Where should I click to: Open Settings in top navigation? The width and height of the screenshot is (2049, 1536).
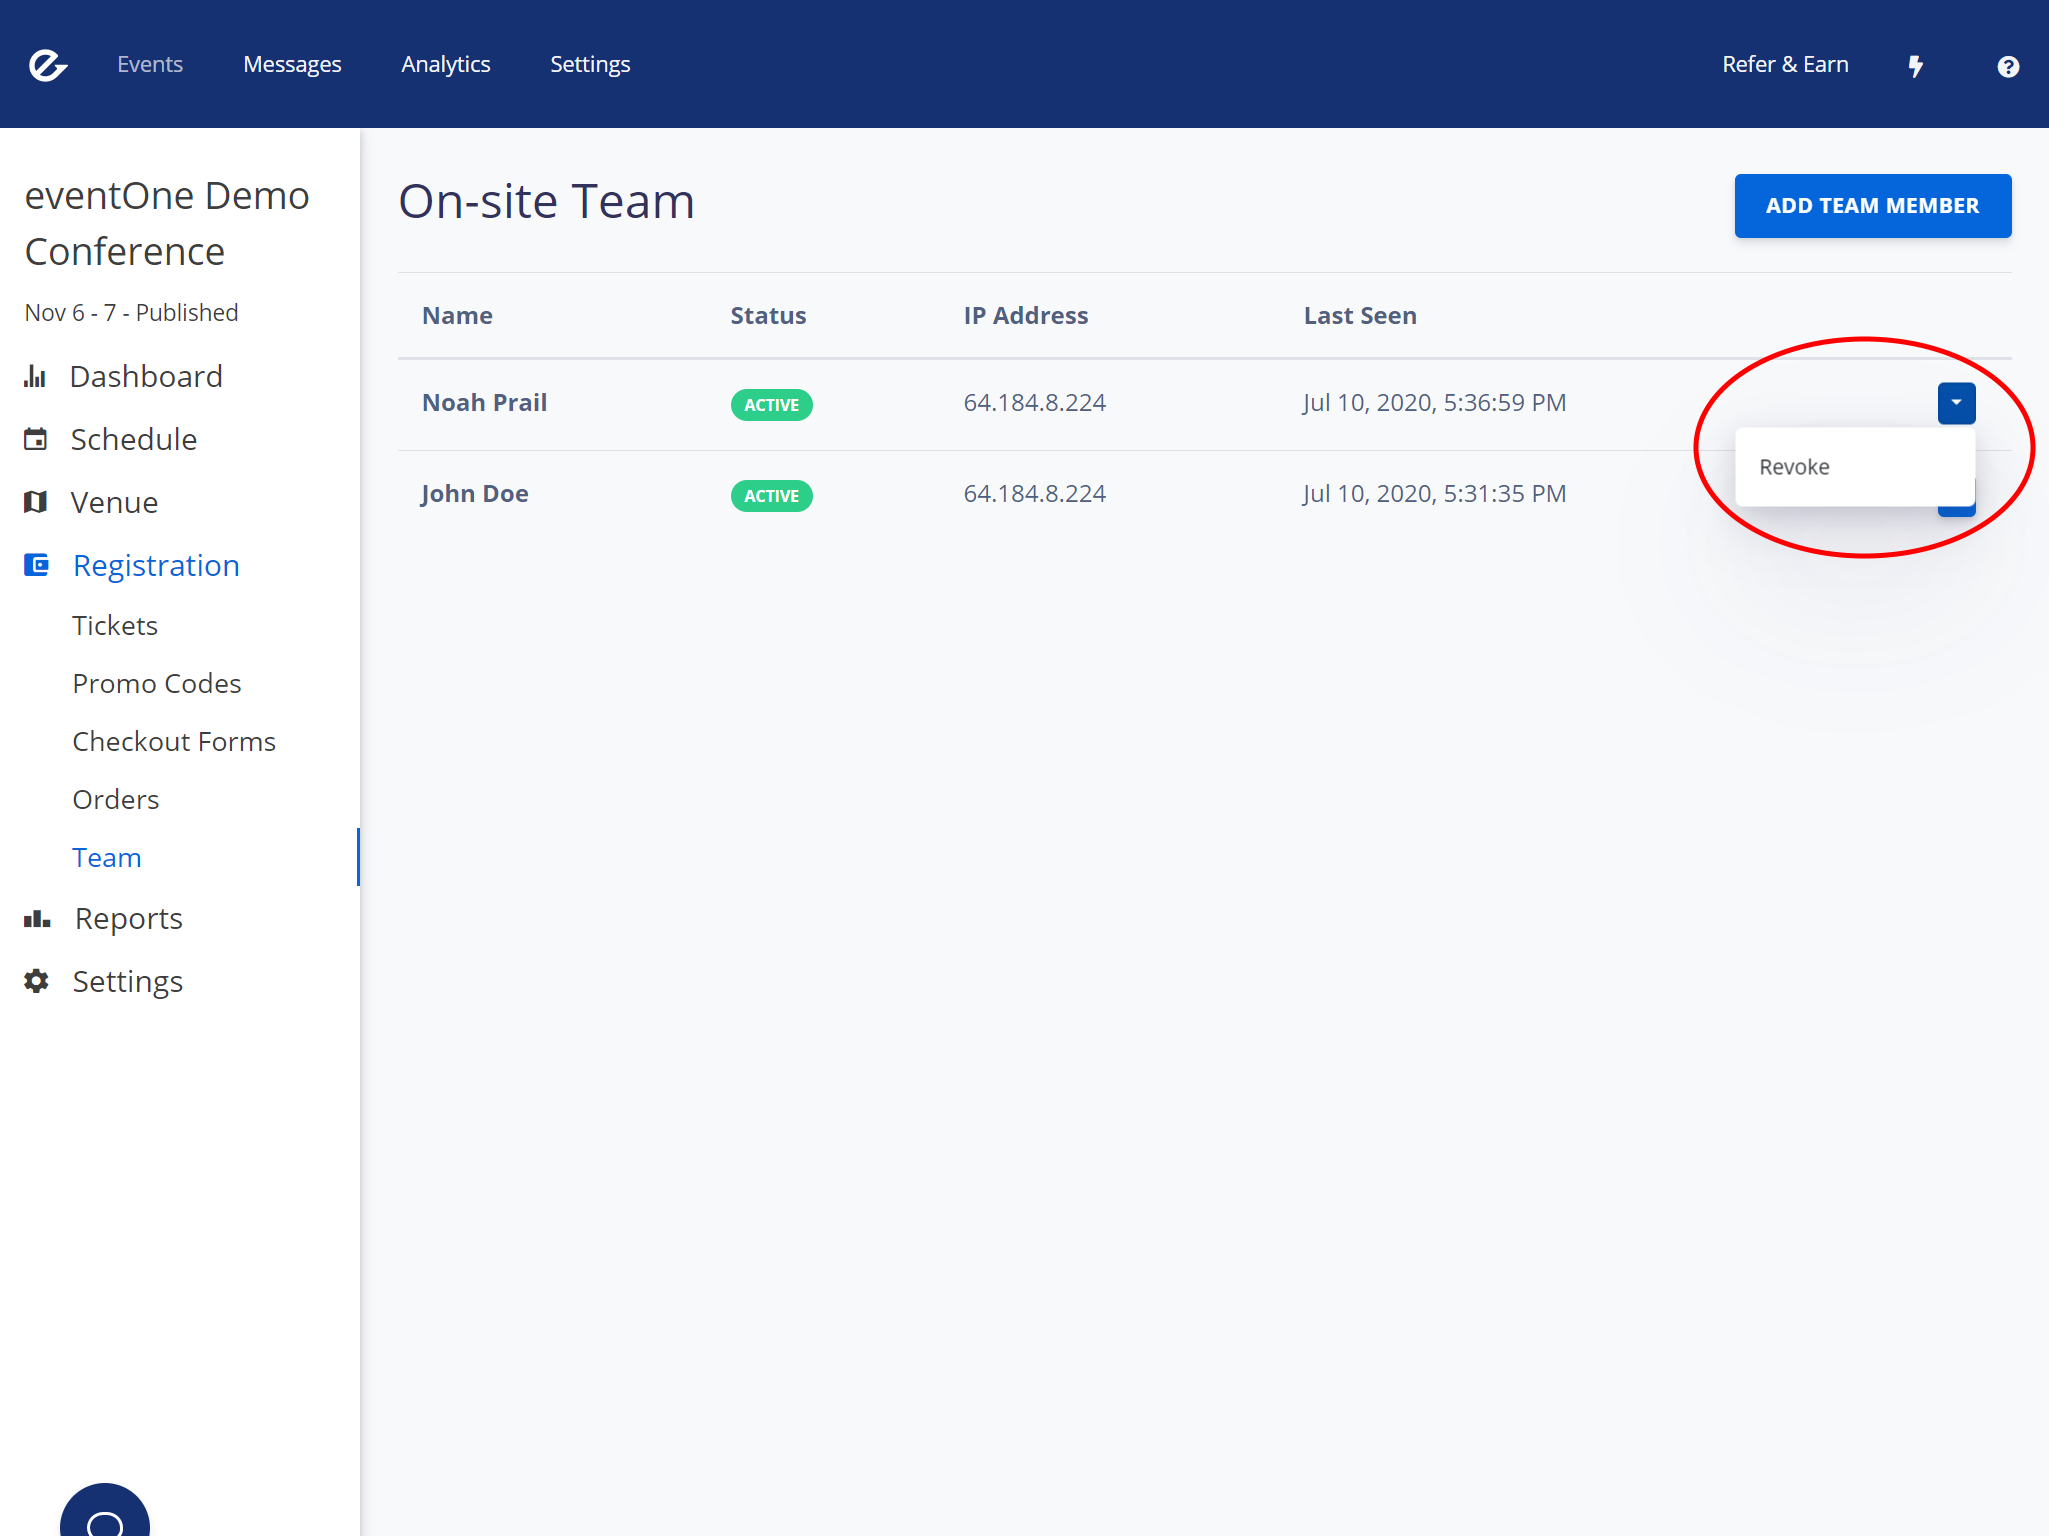(590, 64)
